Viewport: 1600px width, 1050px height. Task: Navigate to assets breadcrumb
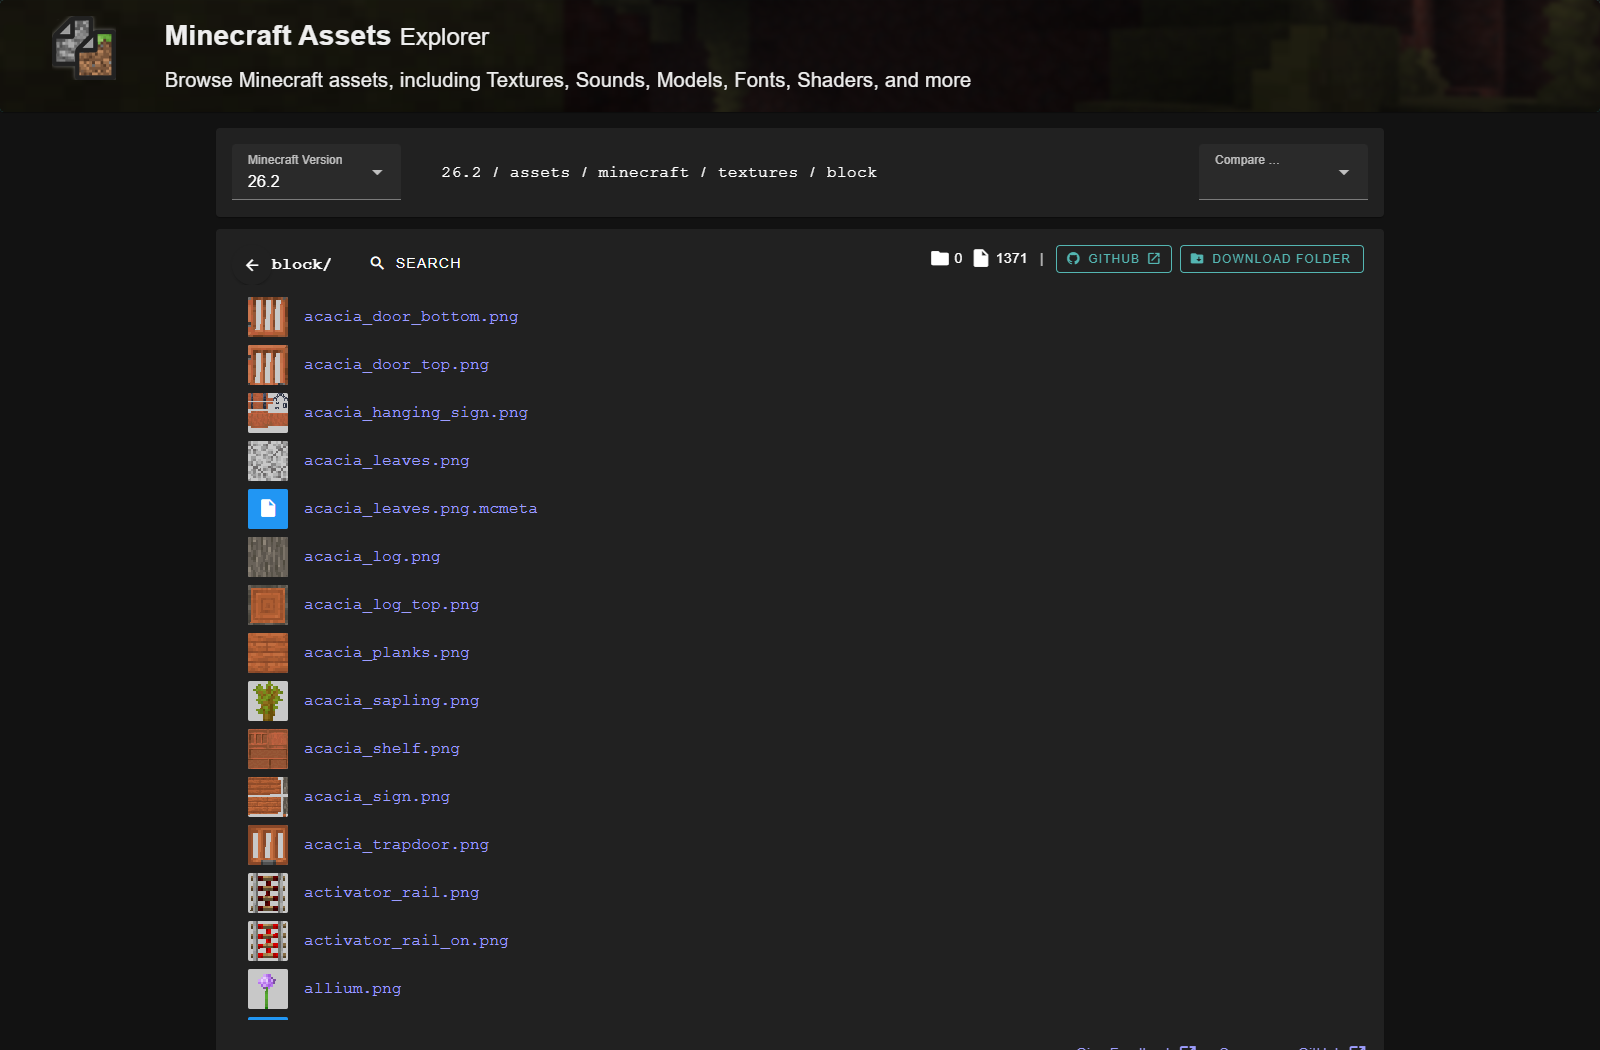540,172
